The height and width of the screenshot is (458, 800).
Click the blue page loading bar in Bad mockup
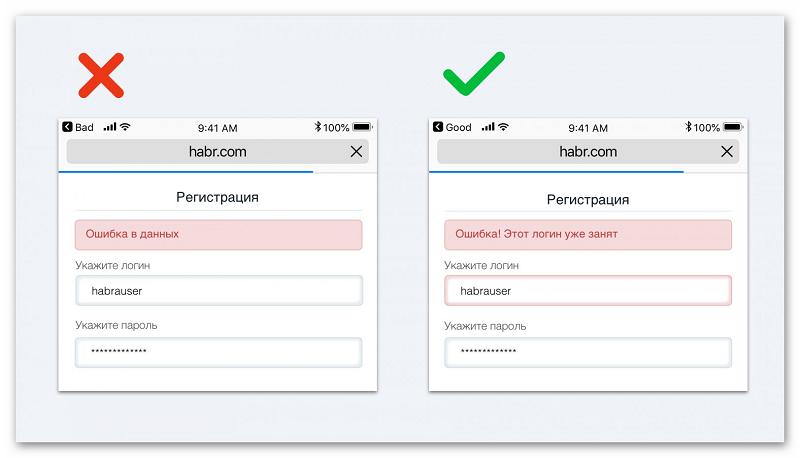[186, 172]
